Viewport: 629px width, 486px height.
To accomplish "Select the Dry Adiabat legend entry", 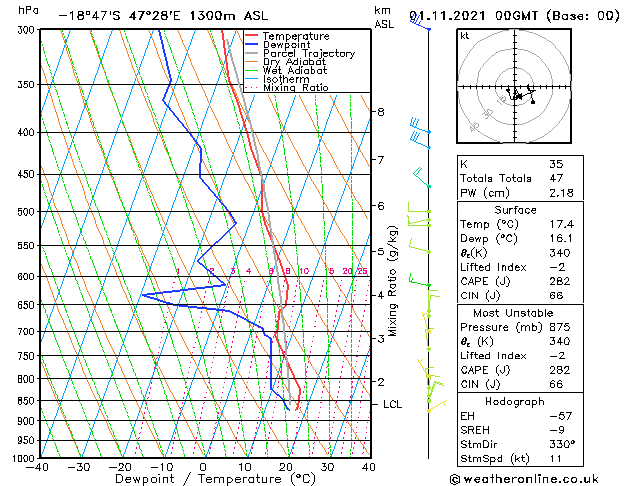I will [294, 62].
